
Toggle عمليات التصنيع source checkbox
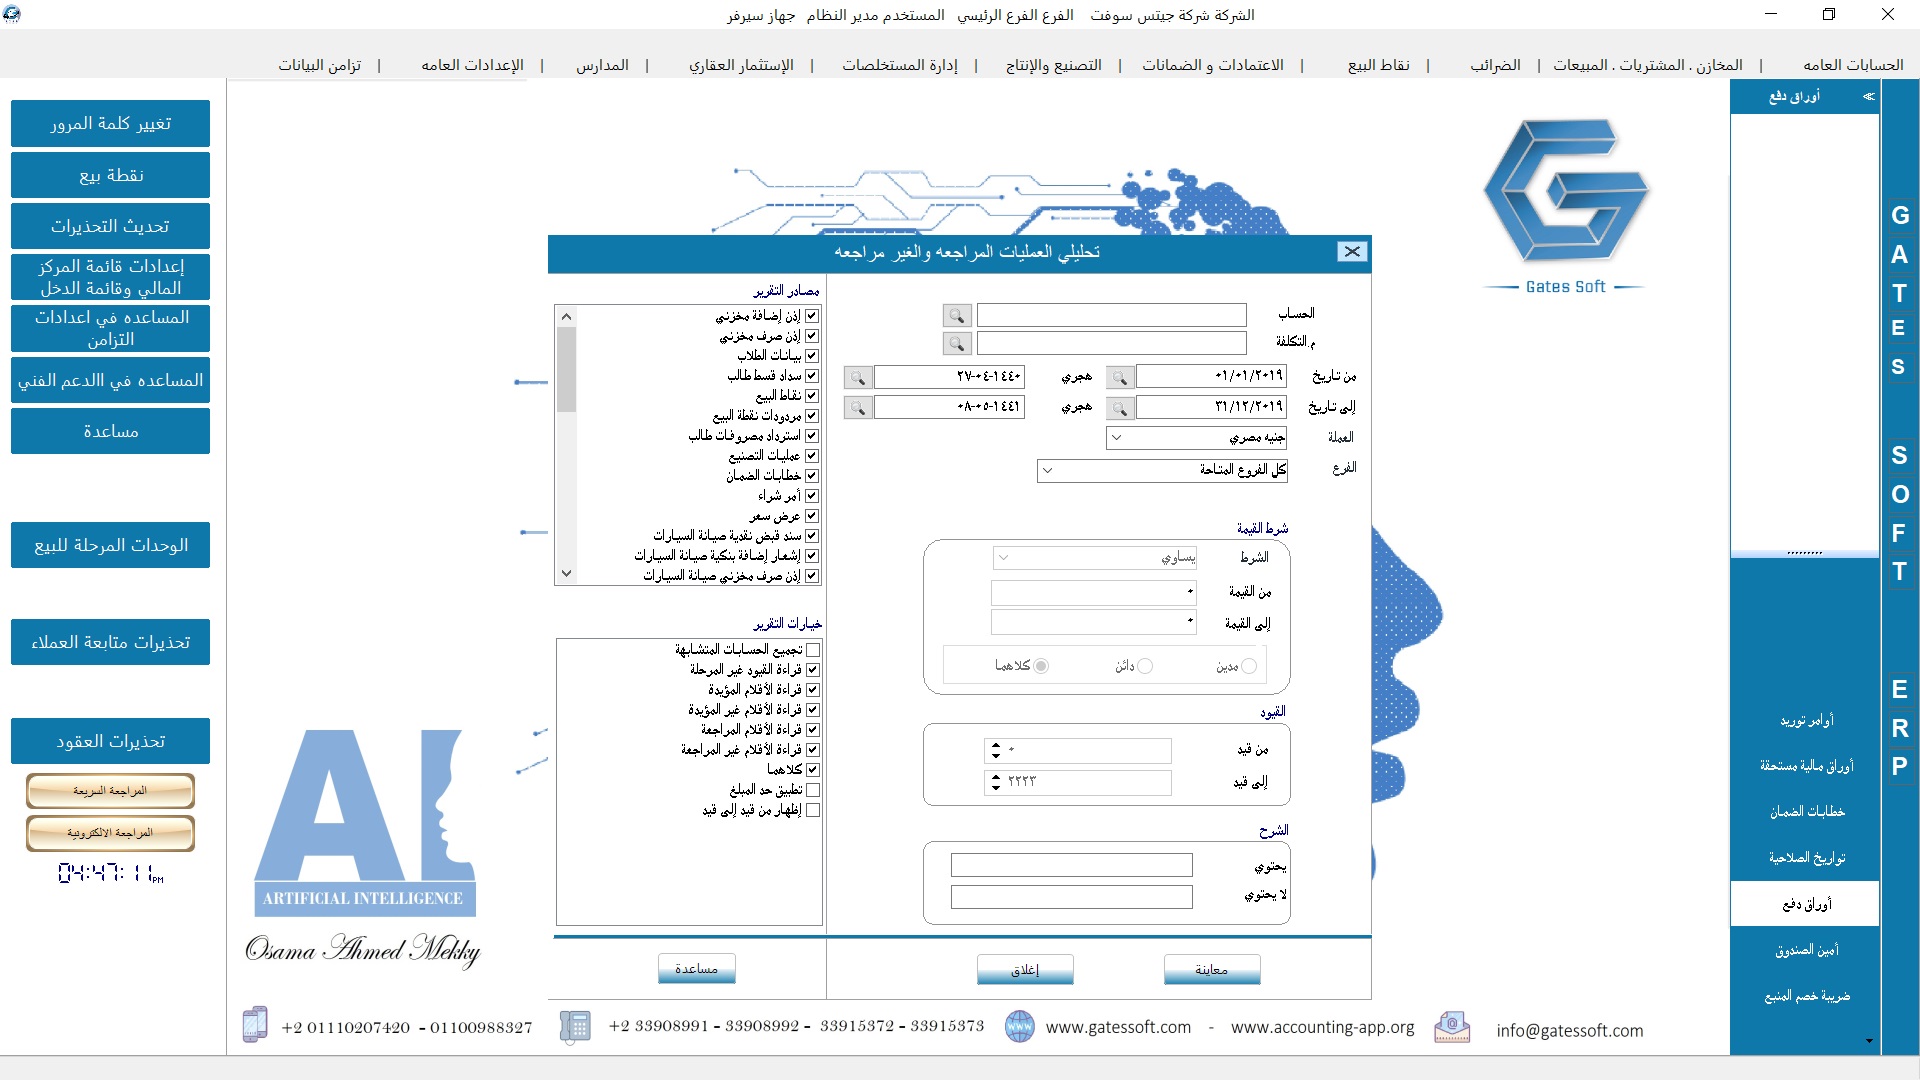pos(812,456)
